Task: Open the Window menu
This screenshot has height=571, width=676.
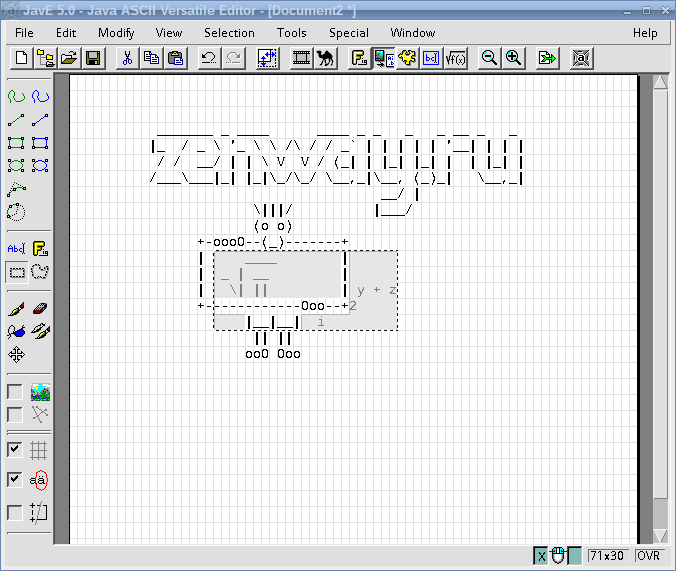Action: [x=413, y=33]
